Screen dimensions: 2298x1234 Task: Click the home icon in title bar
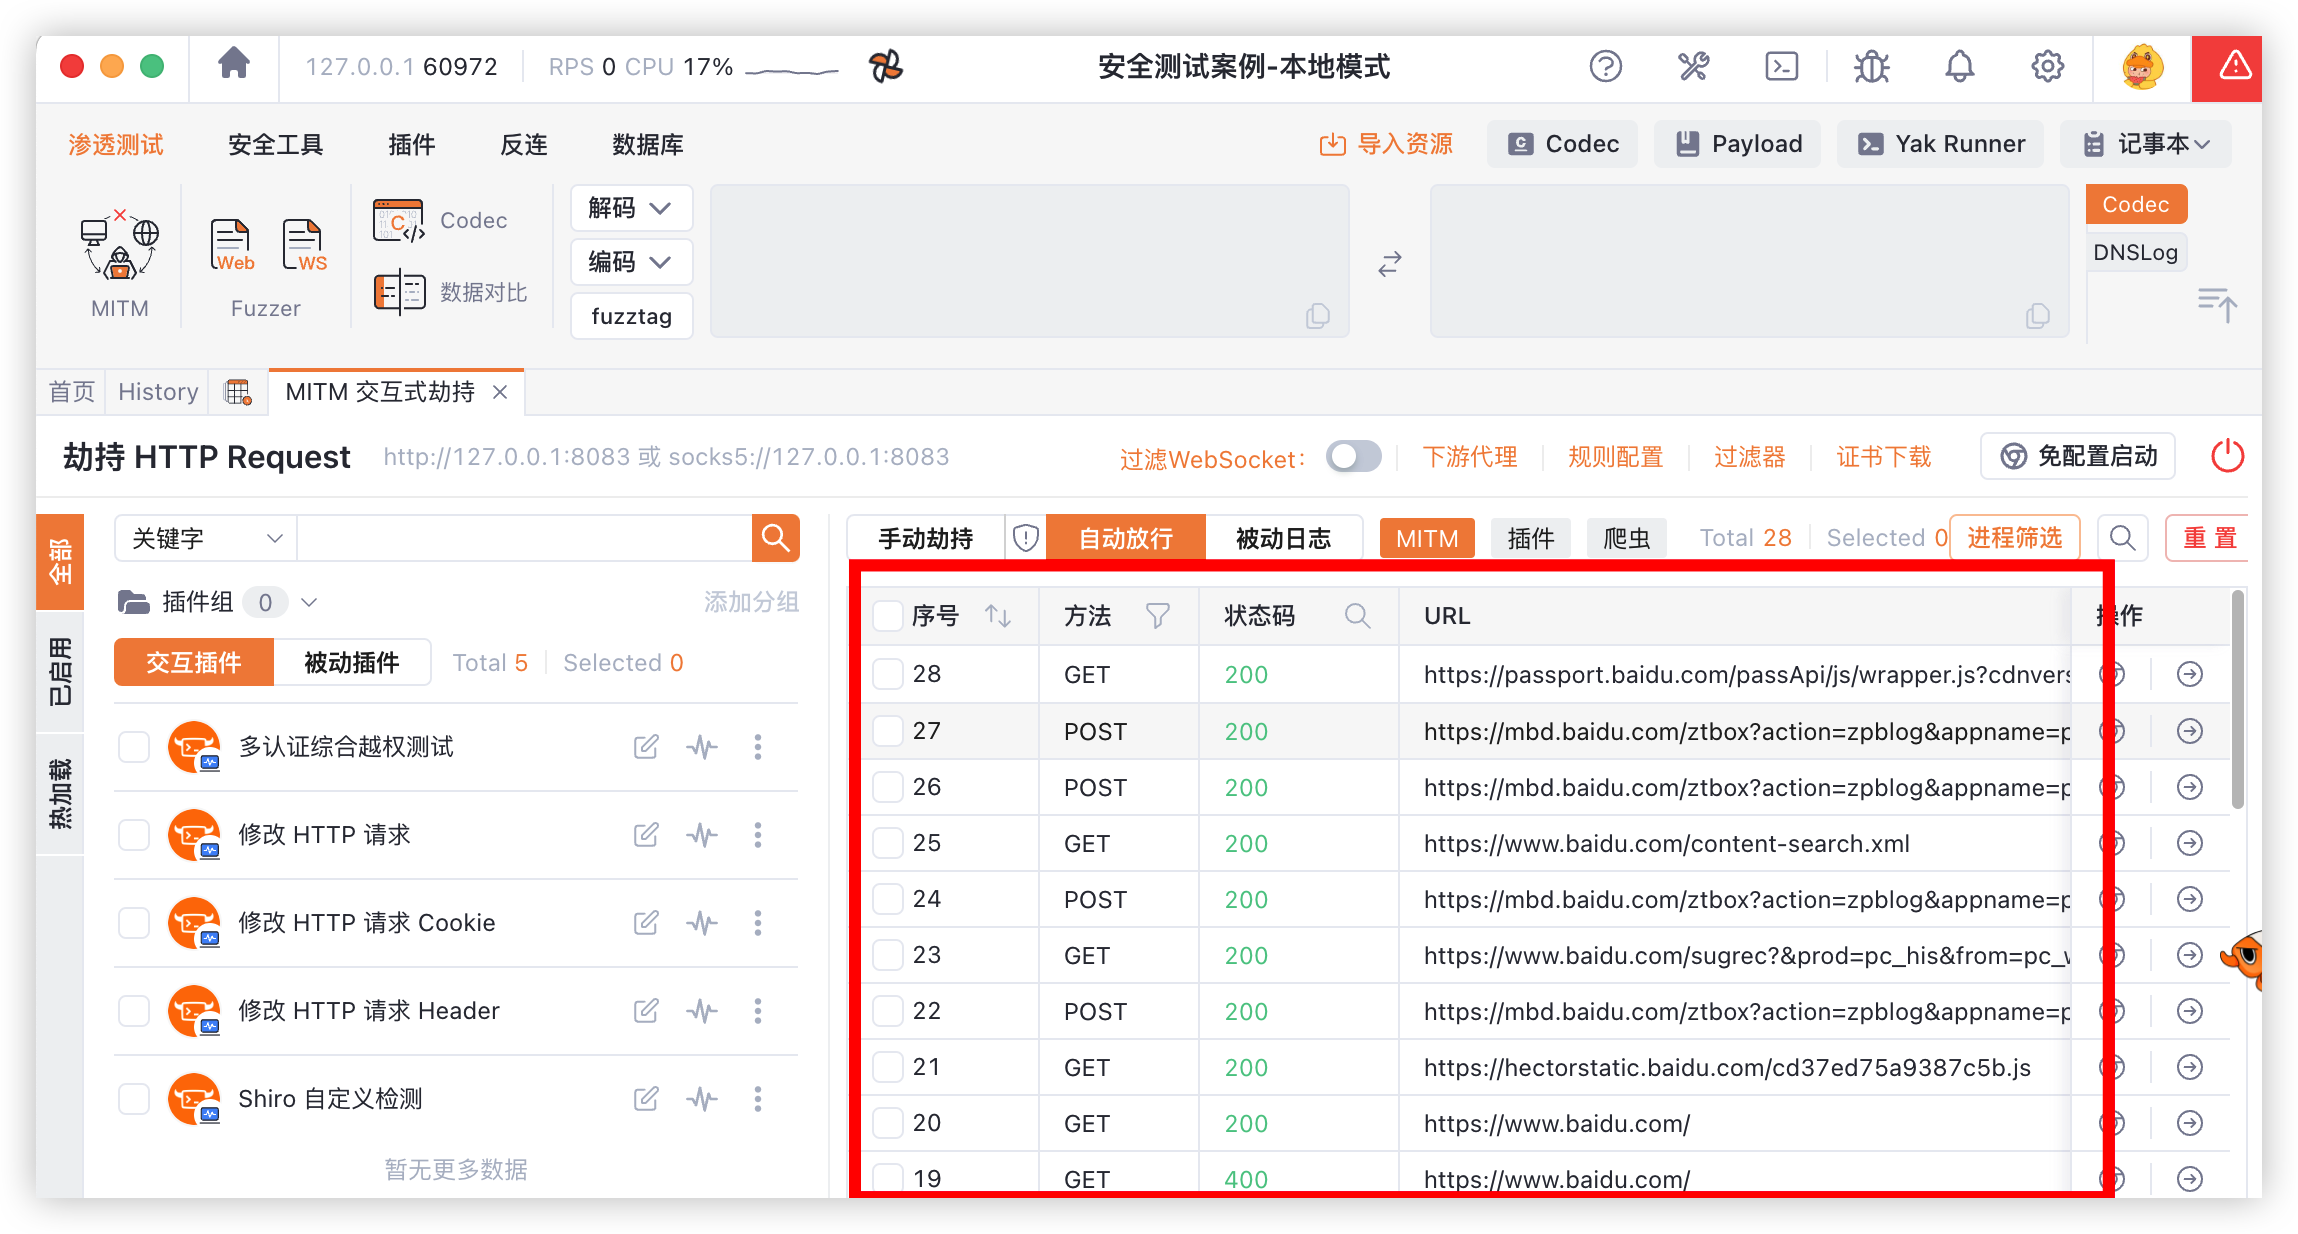pyautogui.click(x=234, y=65)
